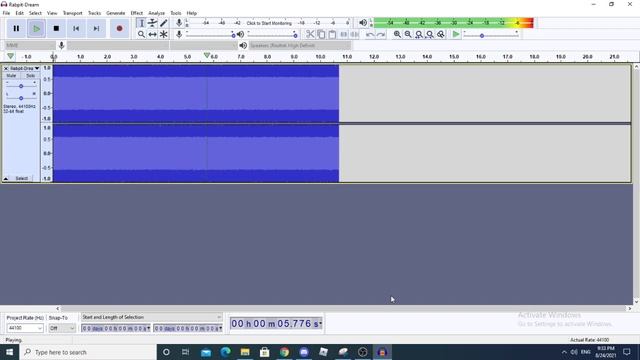640x360 pixels.
Task: Select the Time Shift tool
Action: pos(152,34)
